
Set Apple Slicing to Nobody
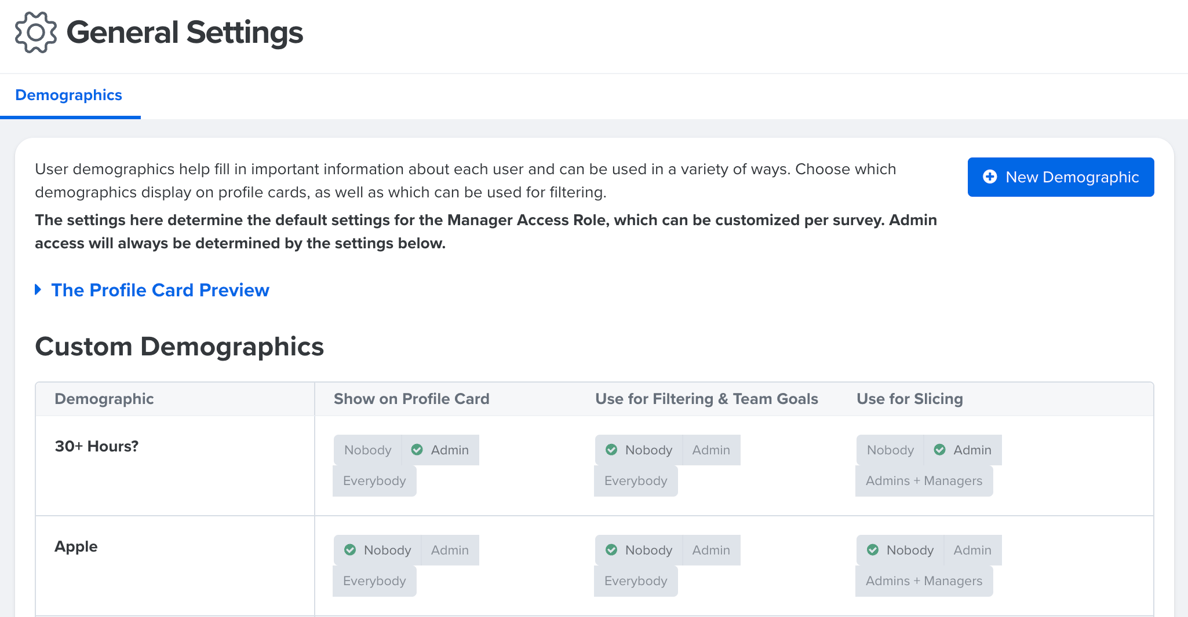point(900,550)
